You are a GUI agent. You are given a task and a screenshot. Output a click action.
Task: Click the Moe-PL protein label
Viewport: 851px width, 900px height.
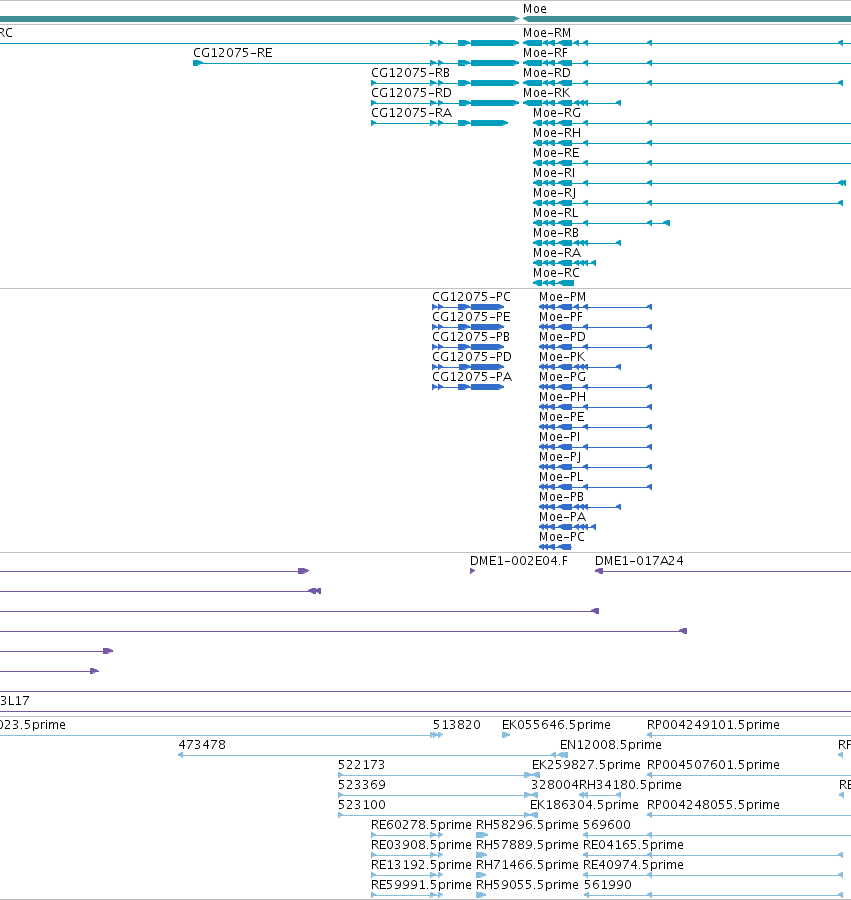[561, 477]
